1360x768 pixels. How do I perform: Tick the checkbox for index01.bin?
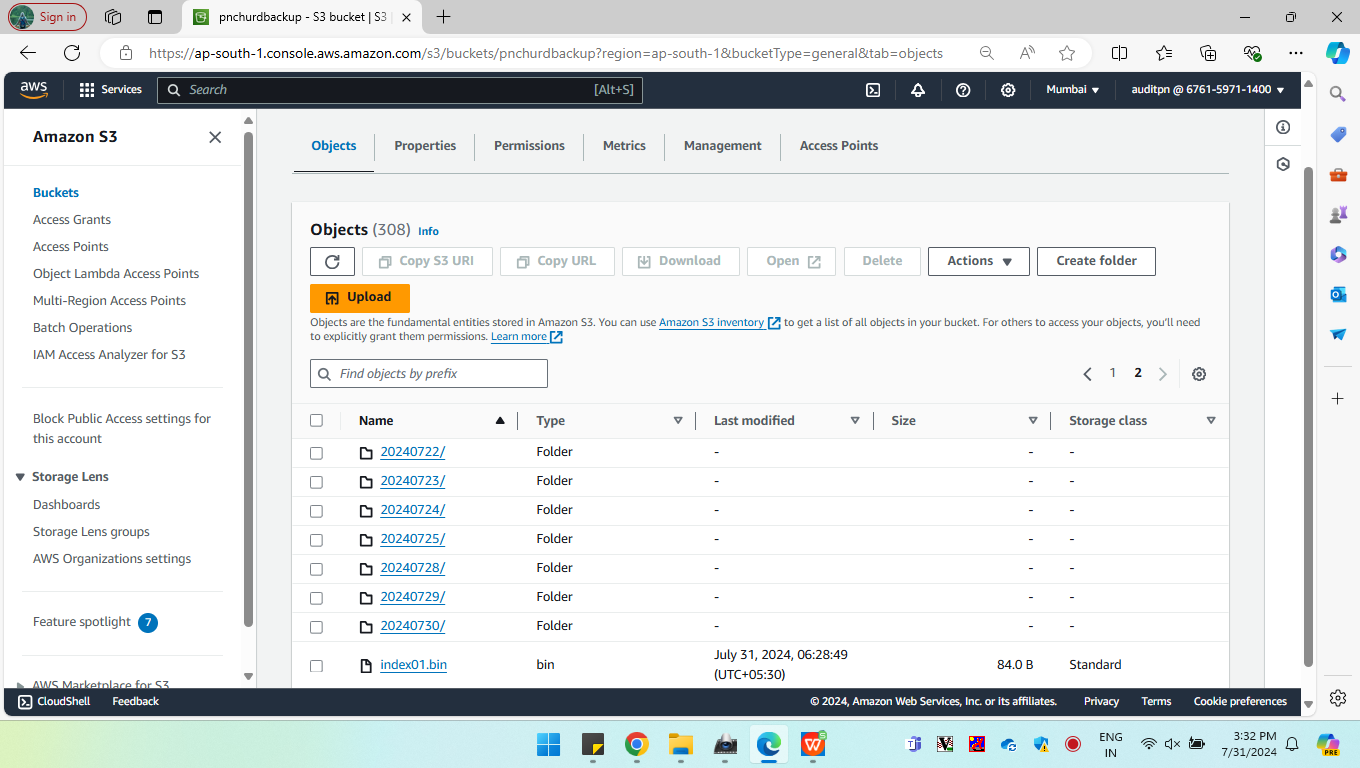point(316,666)
